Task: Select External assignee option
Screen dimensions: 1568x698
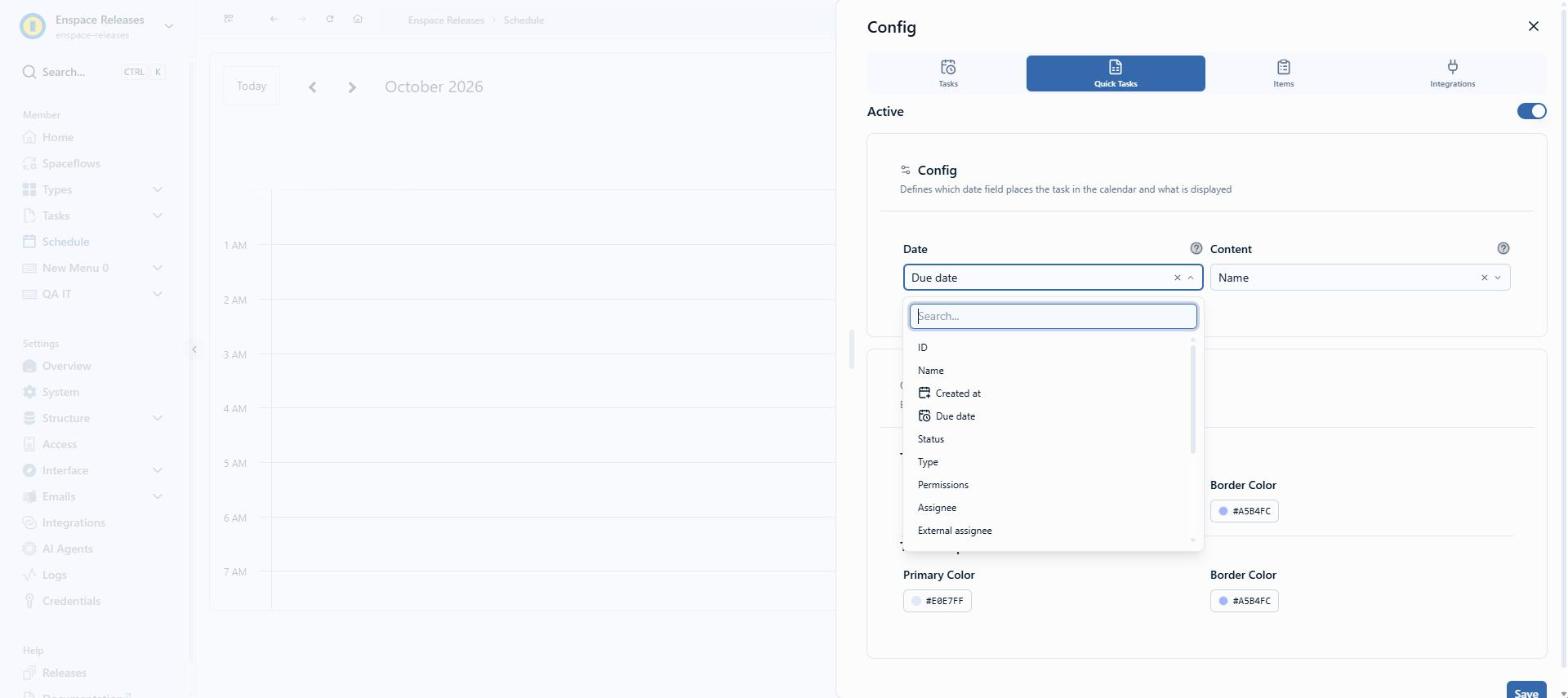Action: pos(1047,531)
